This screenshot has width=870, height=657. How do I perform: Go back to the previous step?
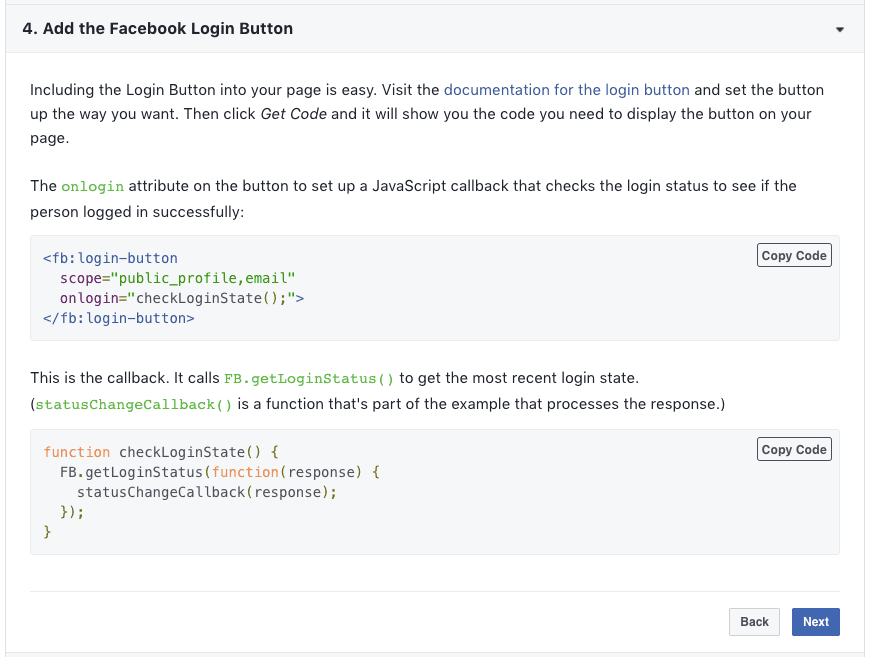point(754,622)
